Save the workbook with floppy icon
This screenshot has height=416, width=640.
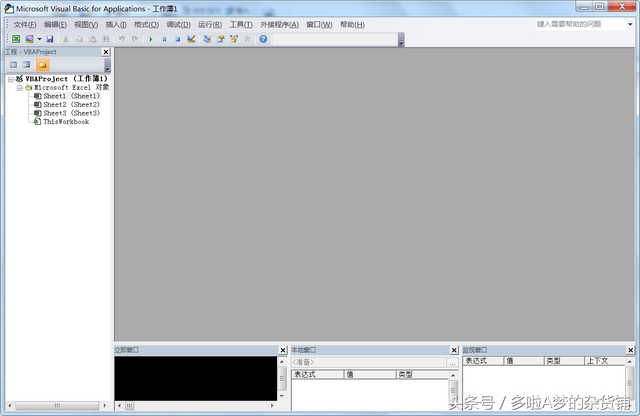point(50,39)
